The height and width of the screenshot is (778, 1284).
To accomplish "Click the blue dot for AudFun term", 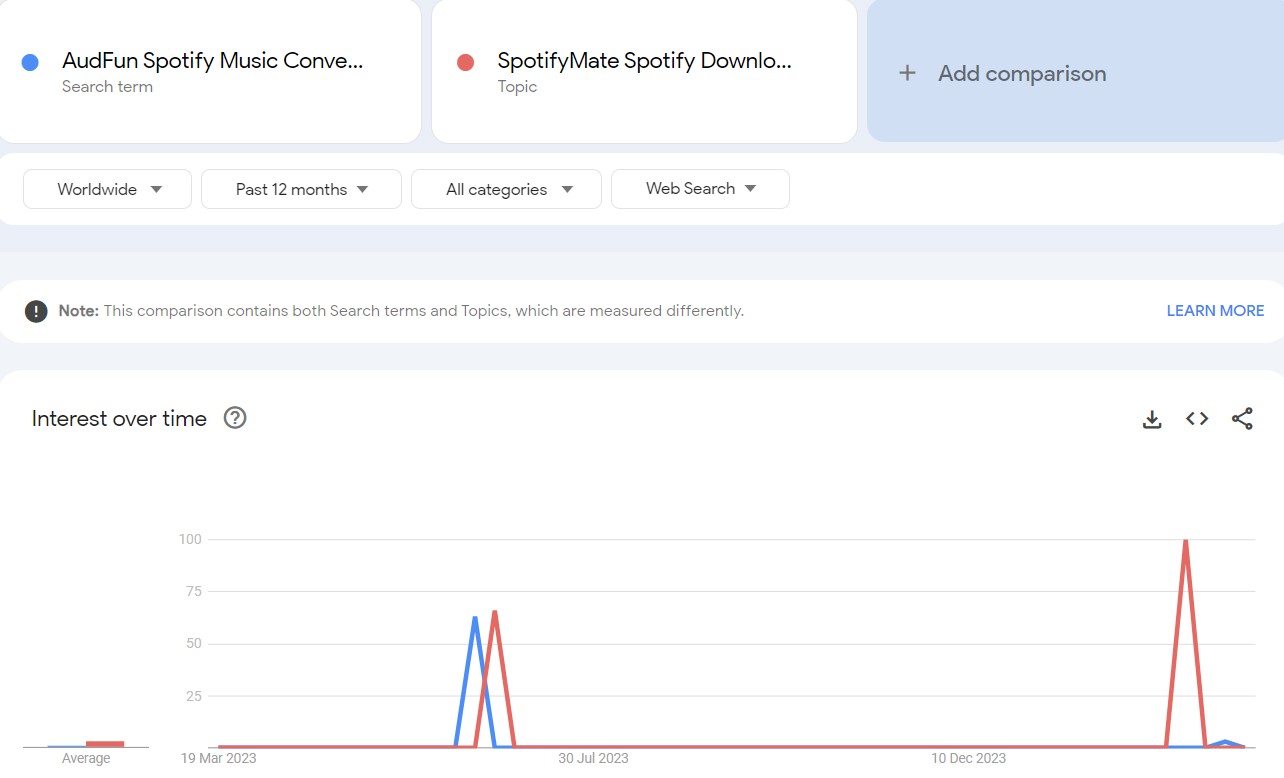I will (30, 62).
